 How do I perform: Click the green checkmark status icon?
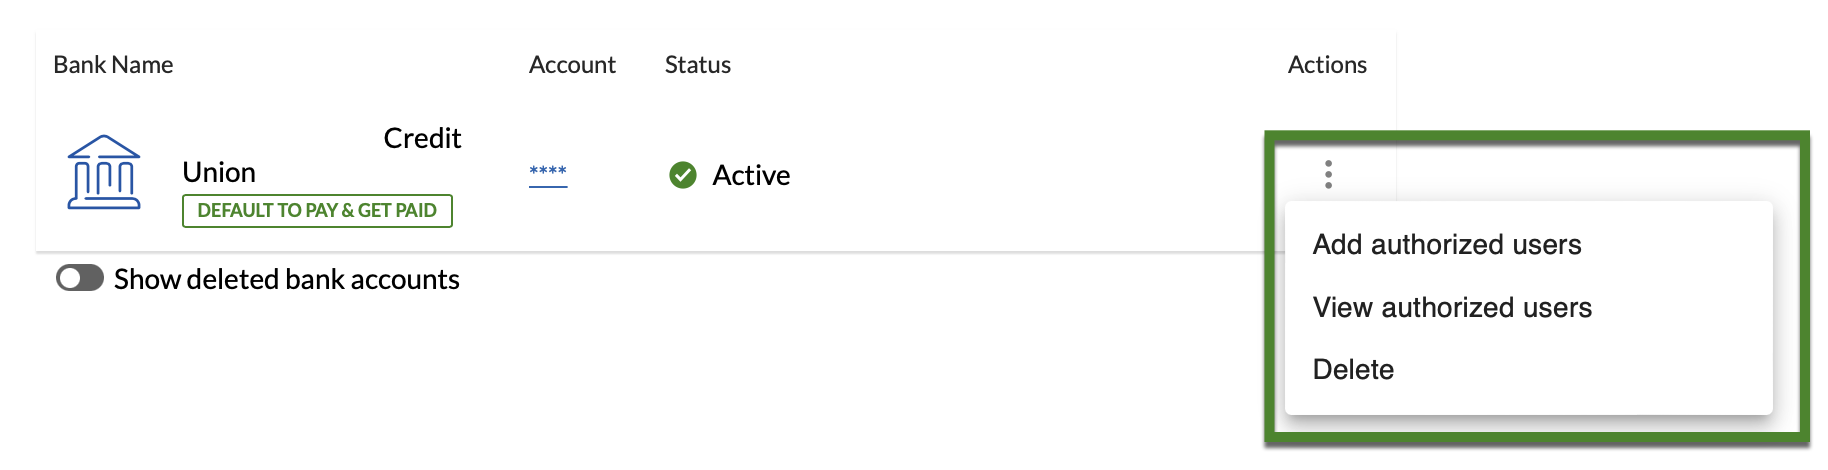[x=683, y=175]
